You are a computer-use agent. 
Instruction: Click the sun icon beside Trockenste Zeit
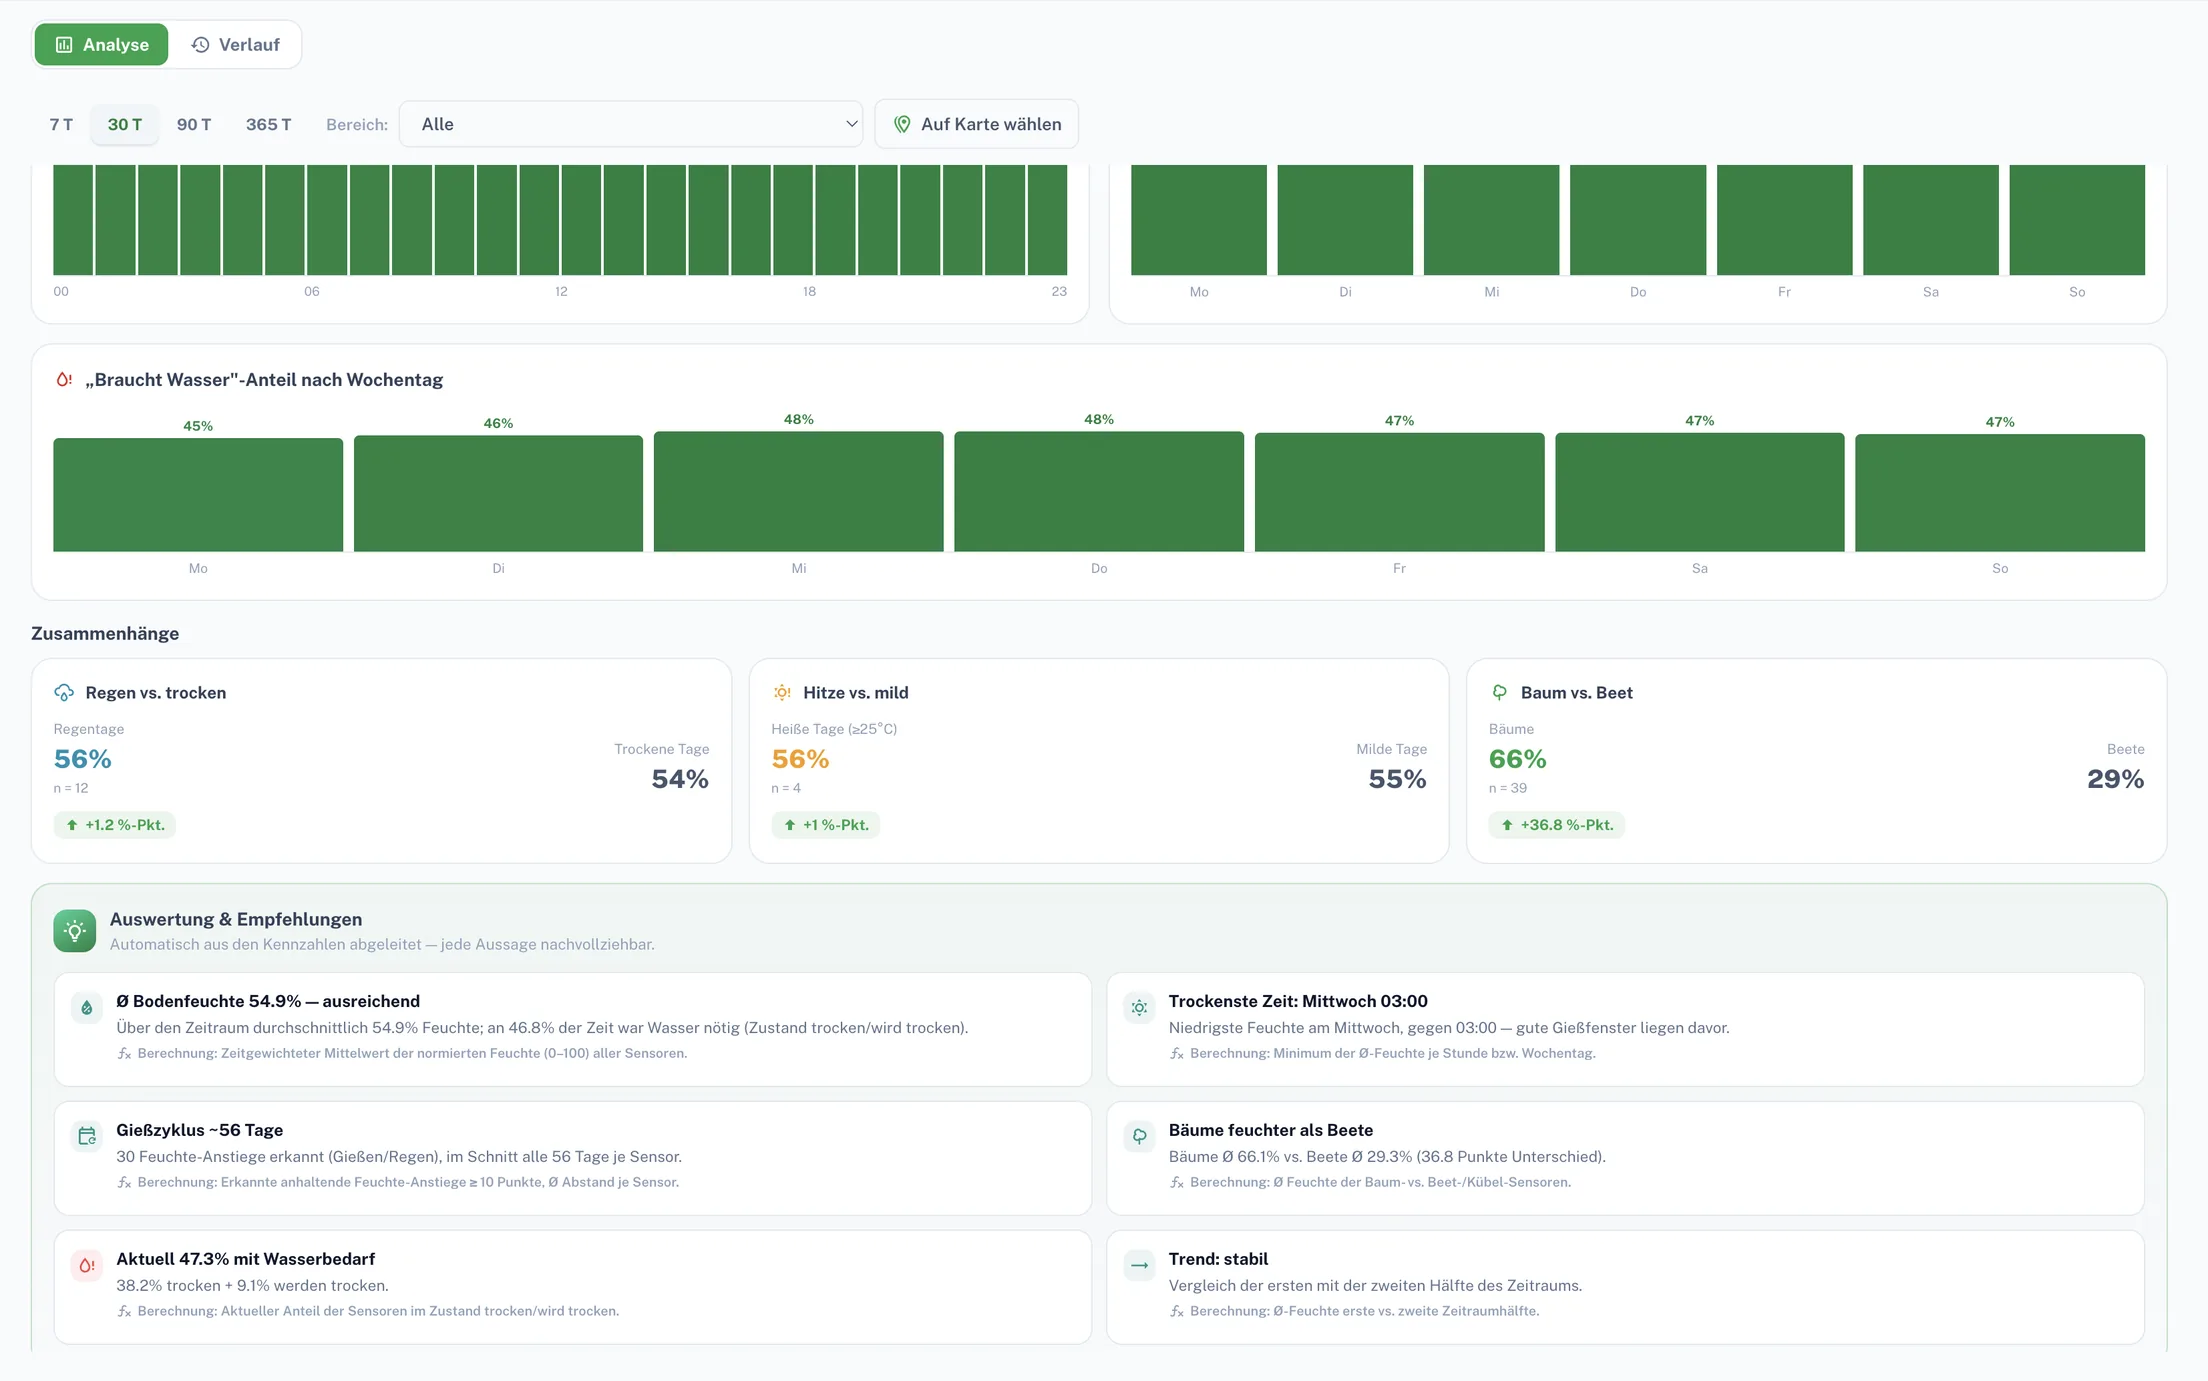tap(1139, 1008)
